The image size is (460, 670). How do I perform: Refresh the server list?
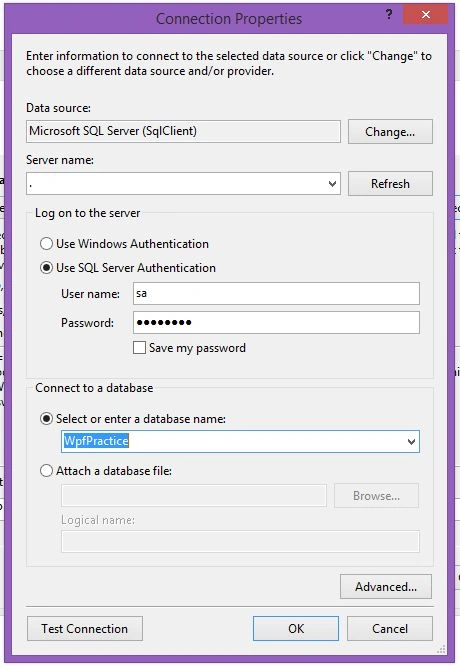(x=390, y=184)
